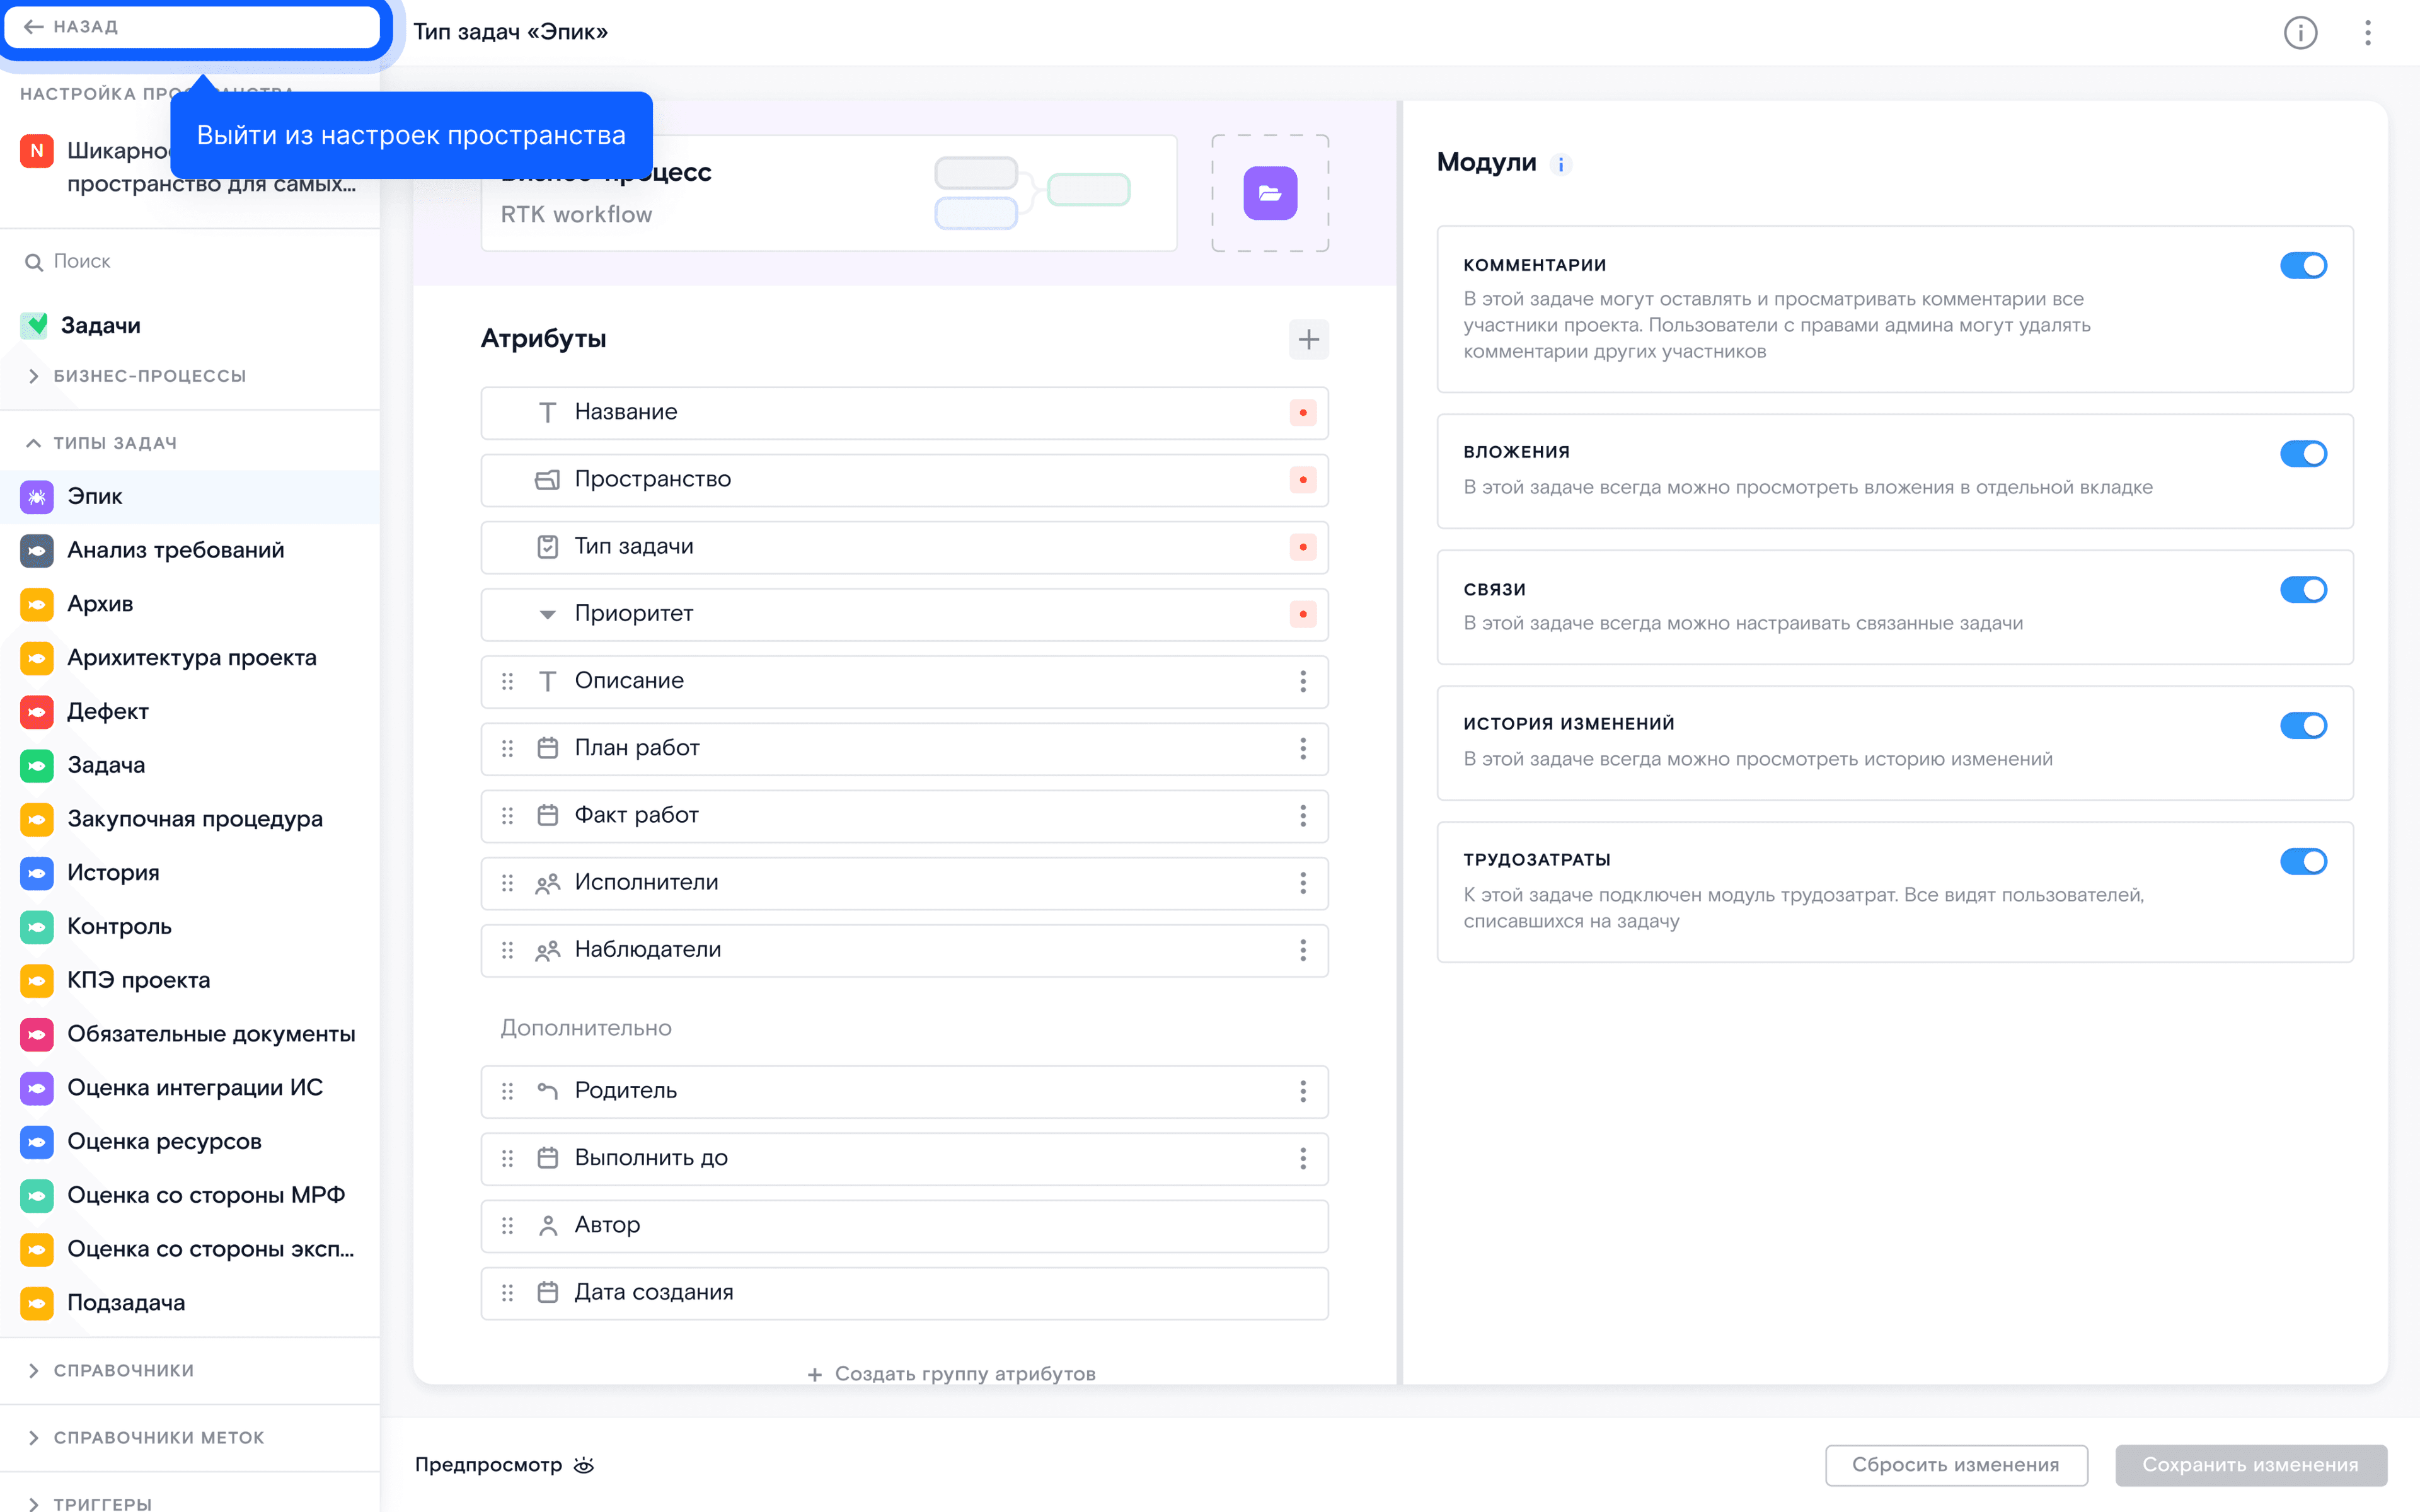
Task: Open the Выполнить до options menu
Action: coord(1302,1158)
